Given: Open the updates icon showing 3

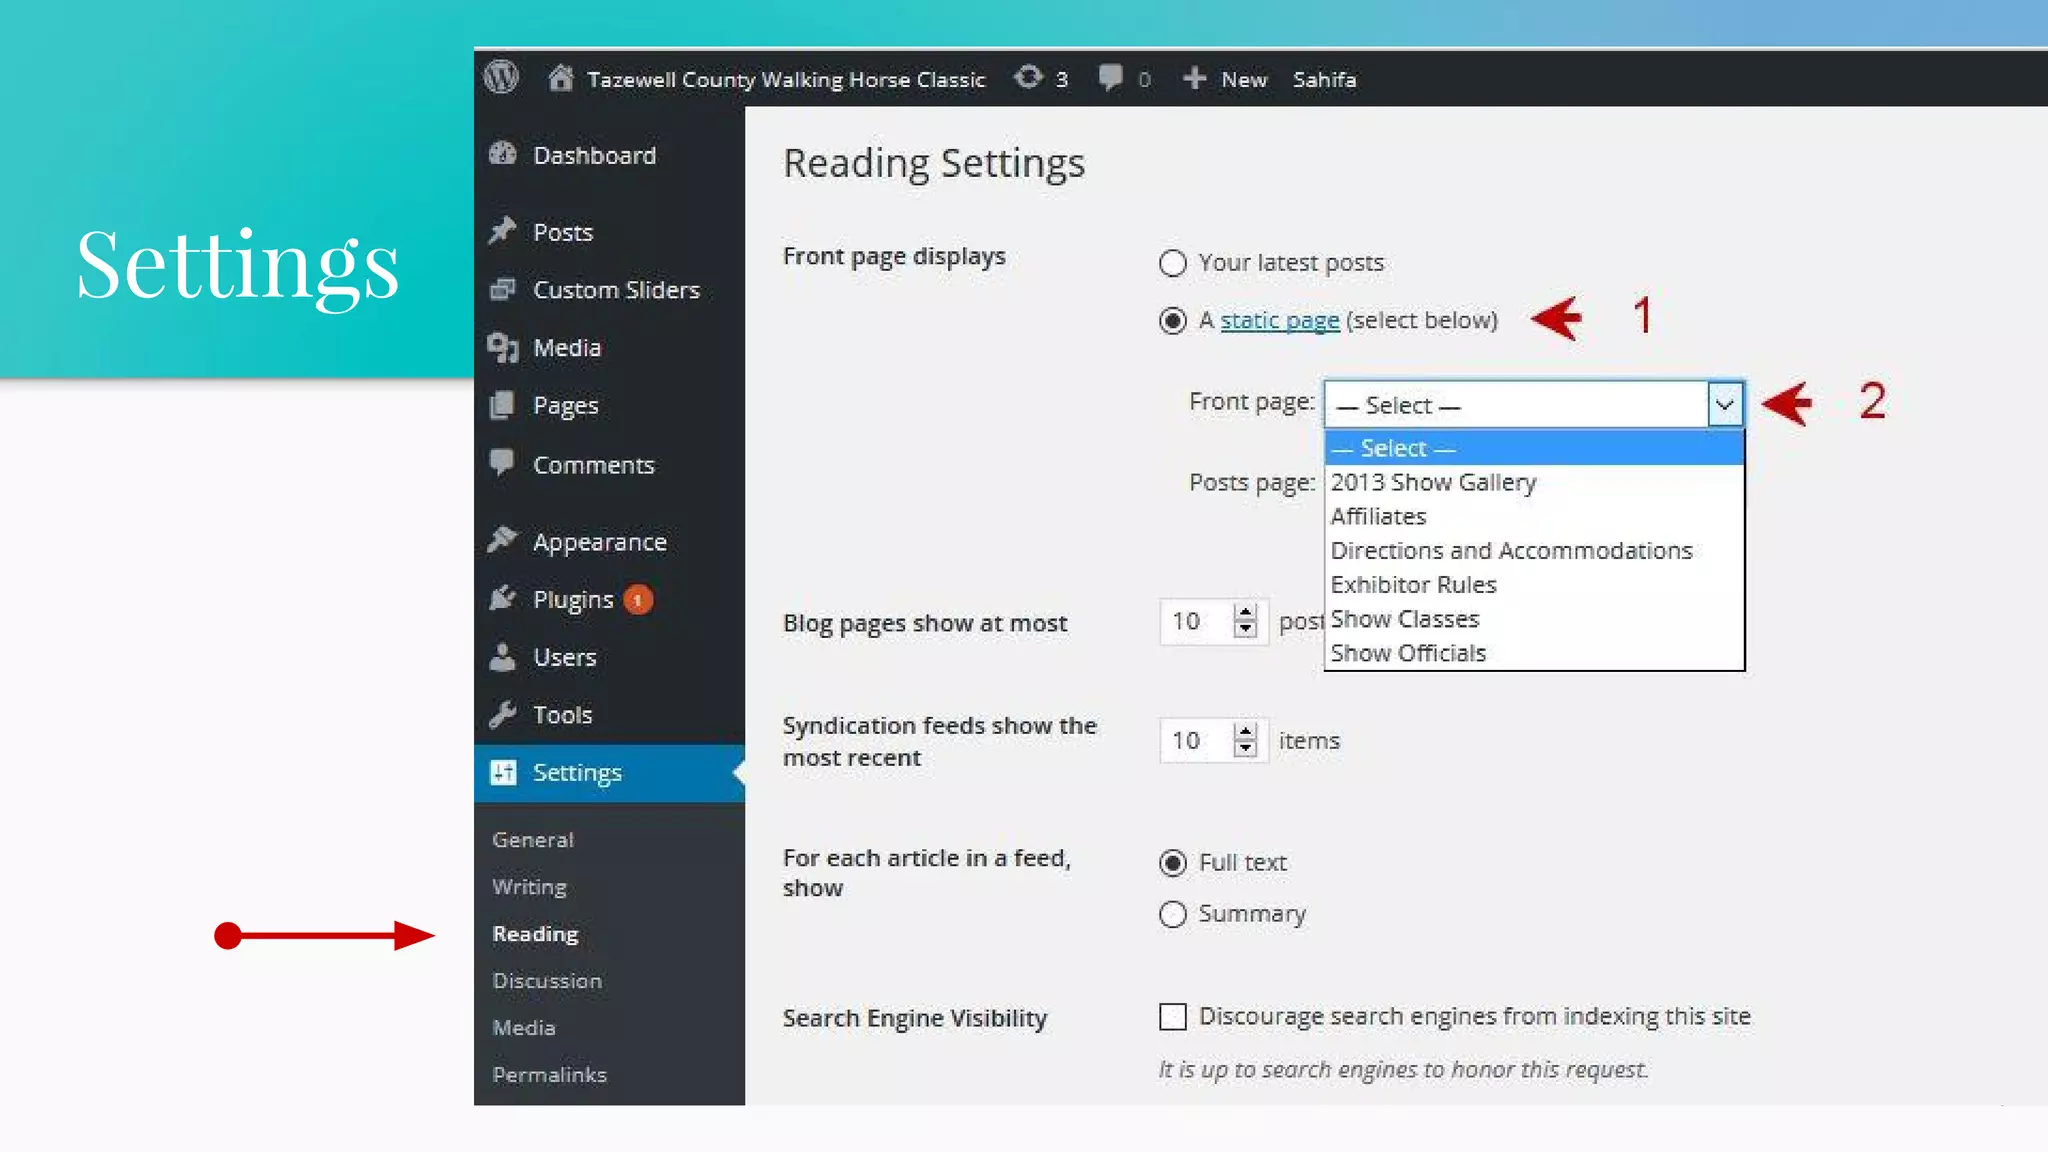Looking at the screenshot, I should pyautogui.click(x=1029, y=77).
